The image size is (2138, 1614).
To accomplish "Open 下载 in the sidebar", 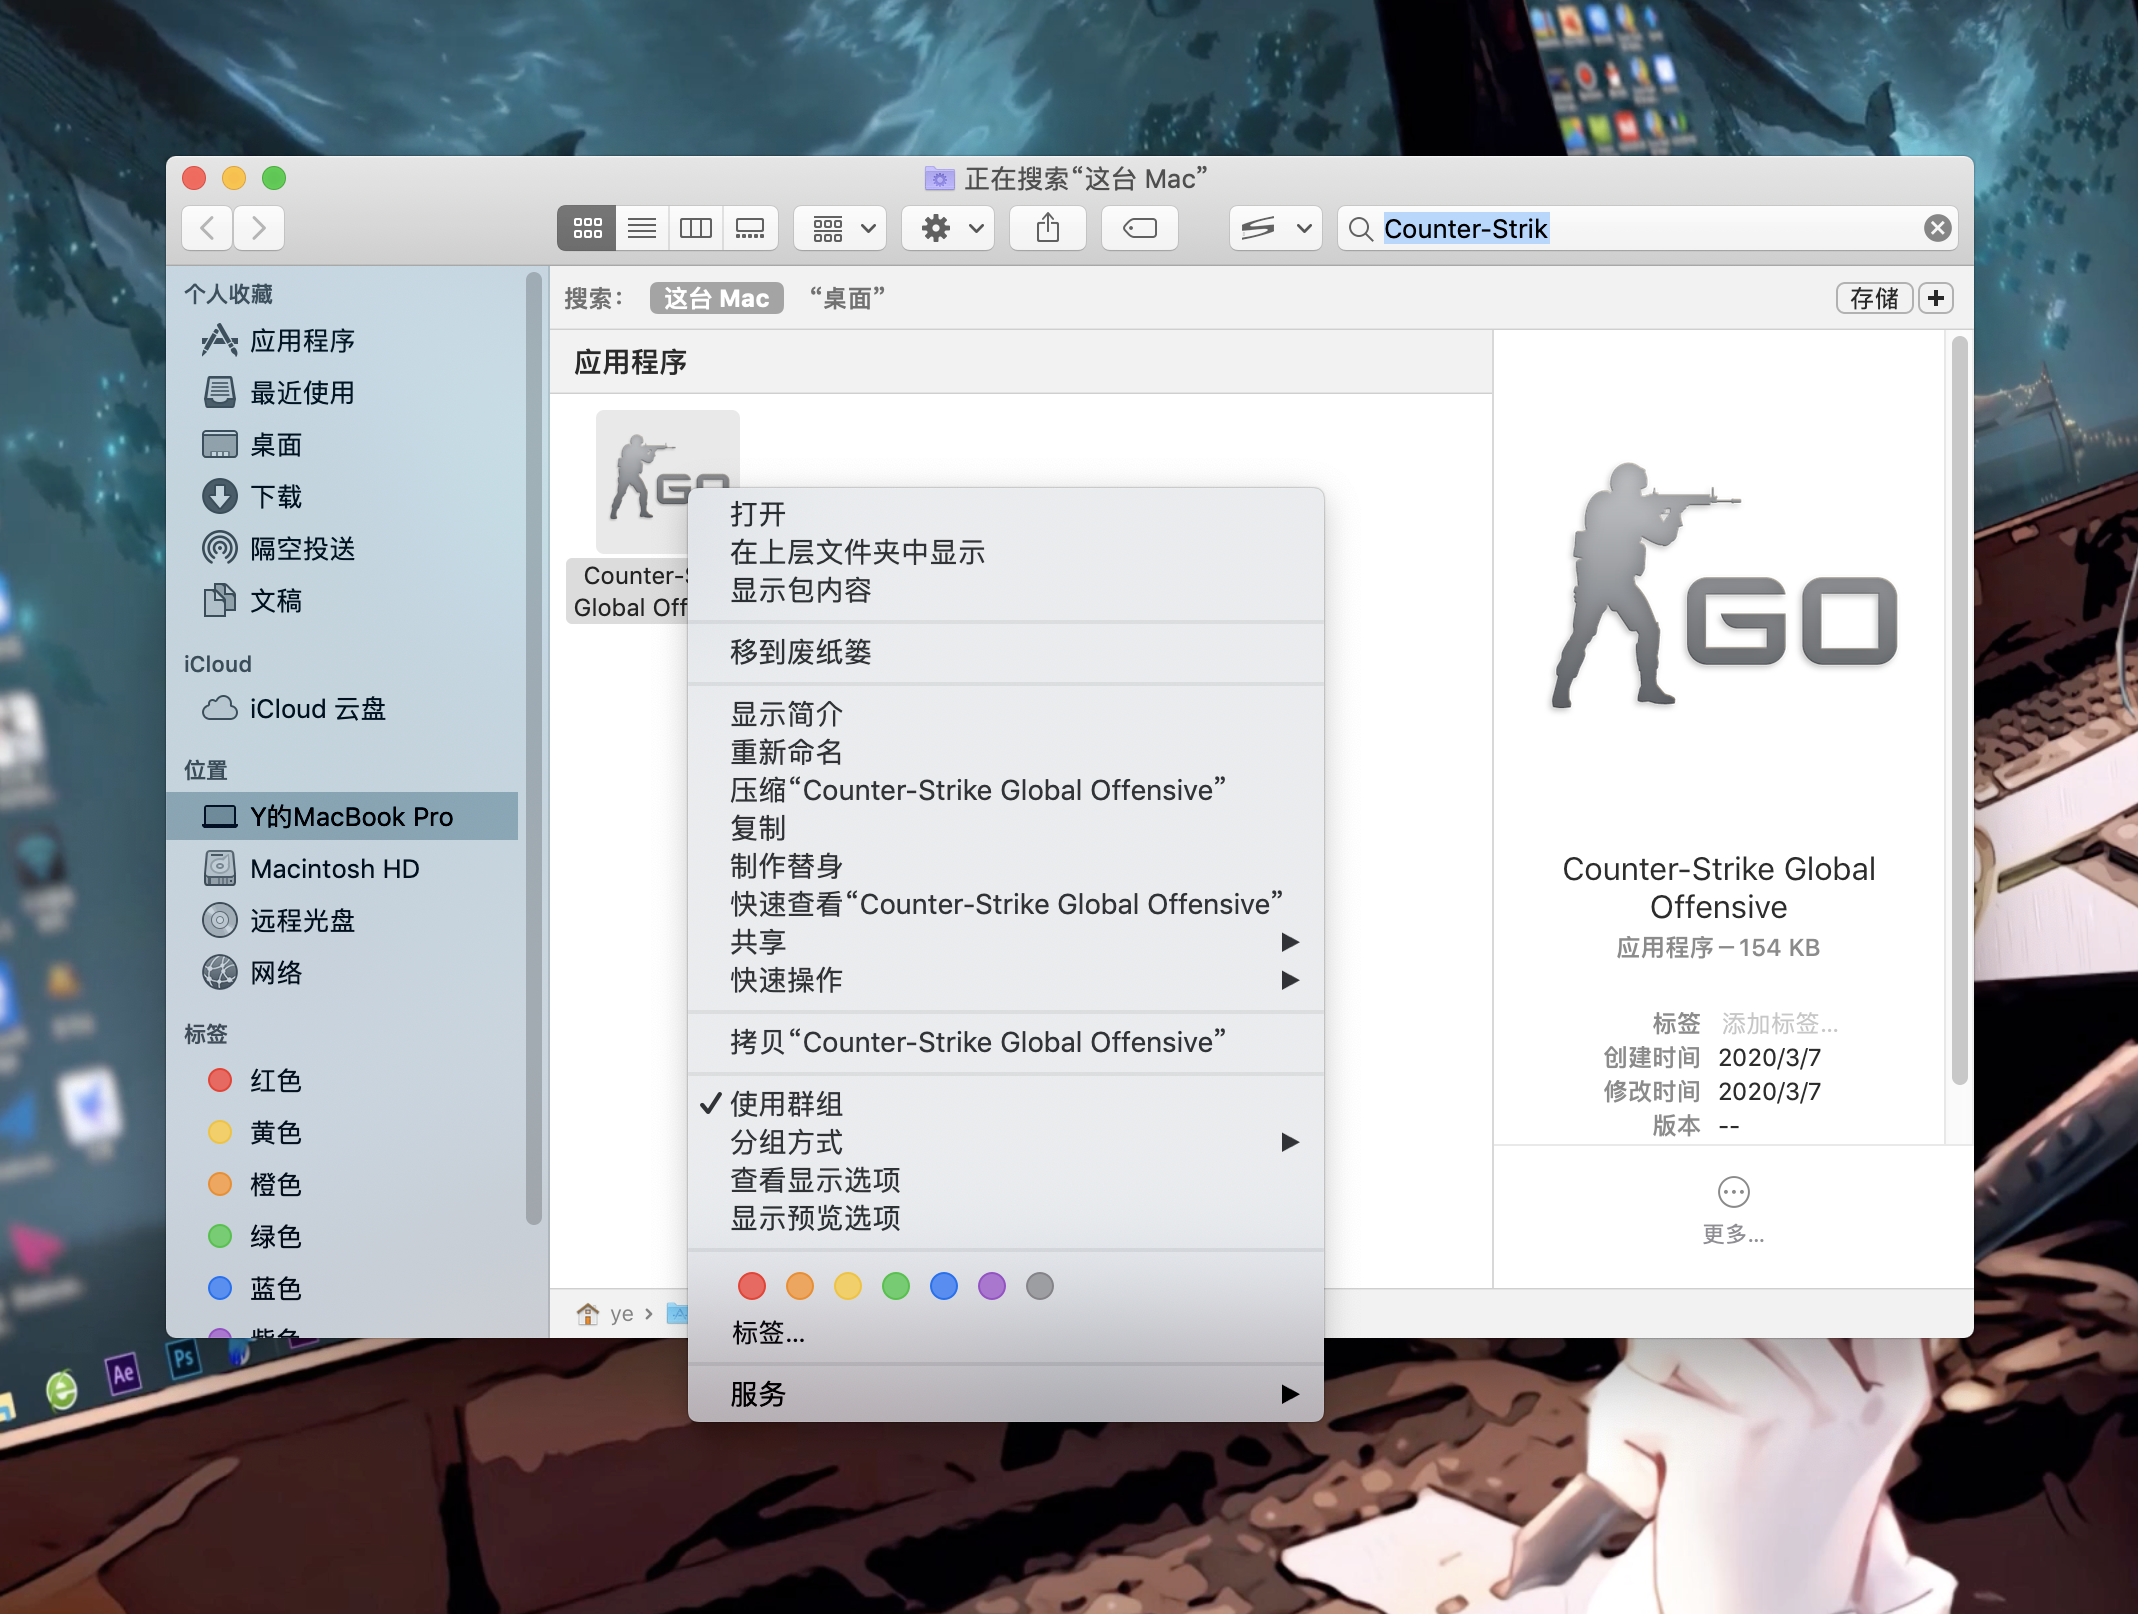I will click(x=344, y=497).
